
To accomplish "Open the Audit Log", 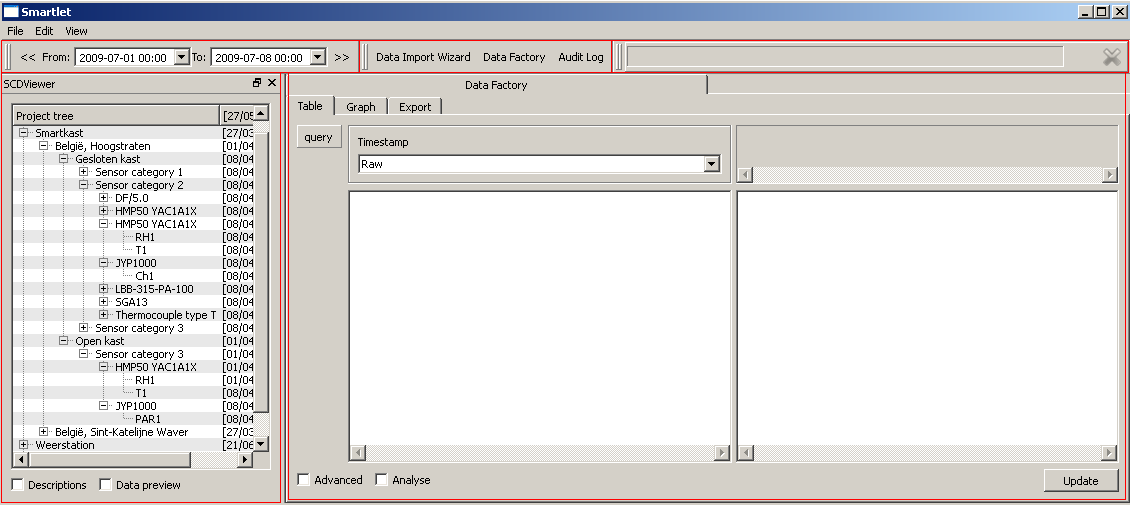I will (581, 57).
